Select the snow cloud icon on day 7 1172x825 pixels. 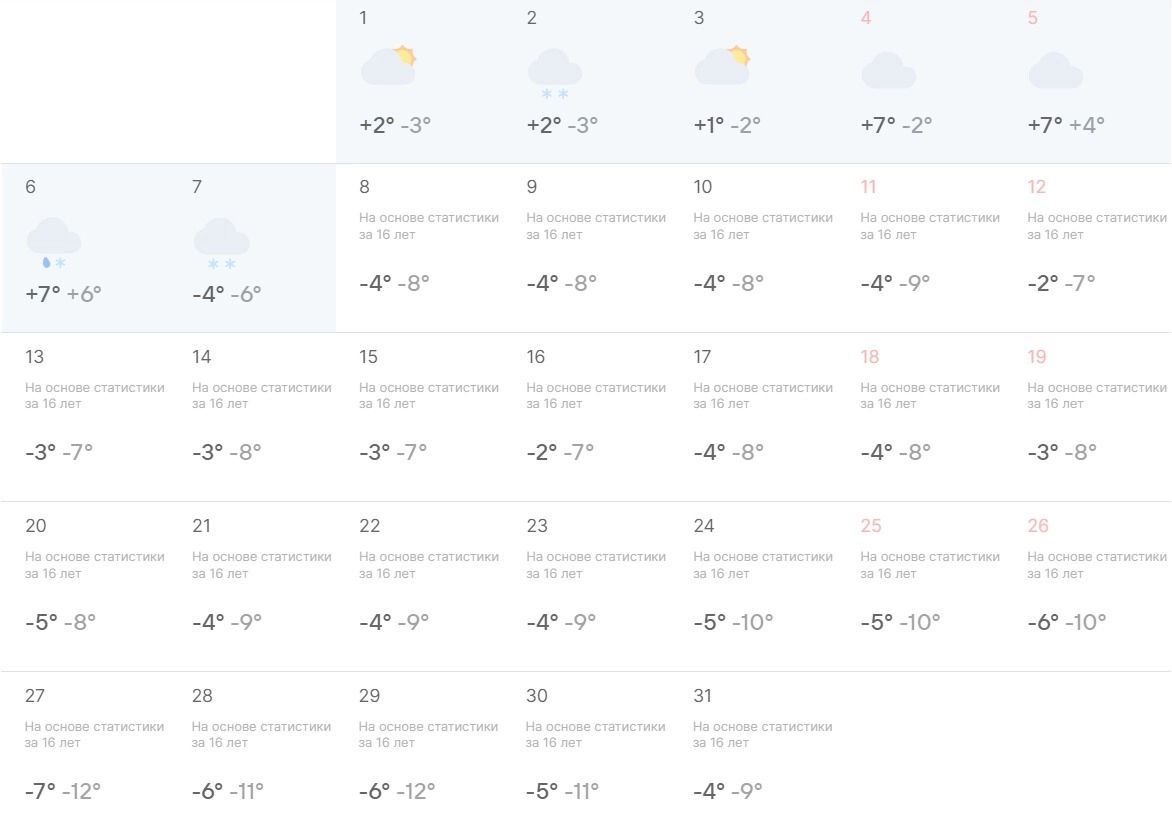coord(221,242)
